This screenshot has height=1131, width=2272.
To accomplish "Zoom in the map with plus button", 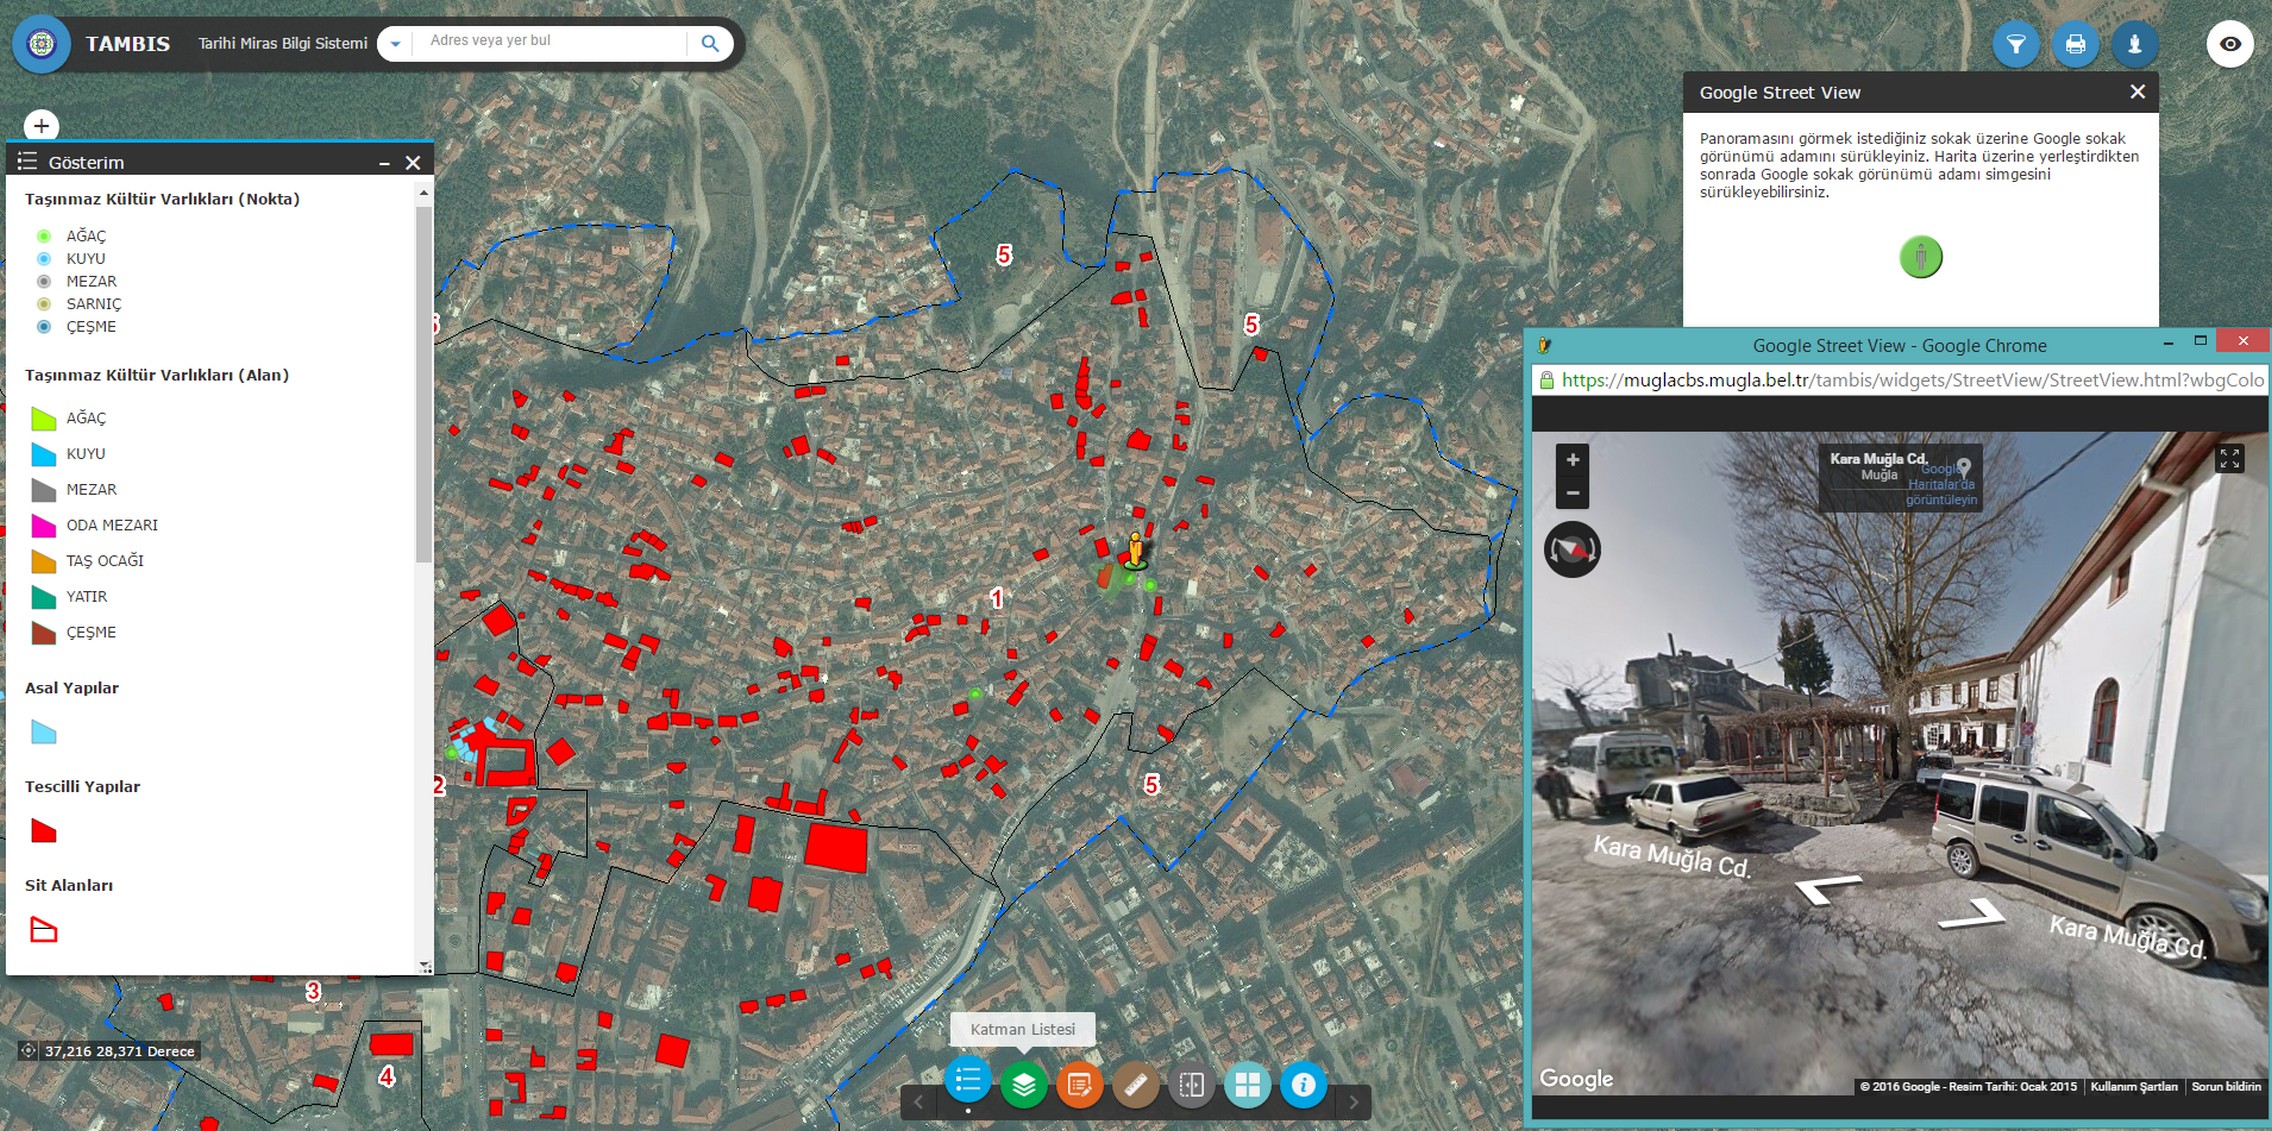I will coord(41,125).
